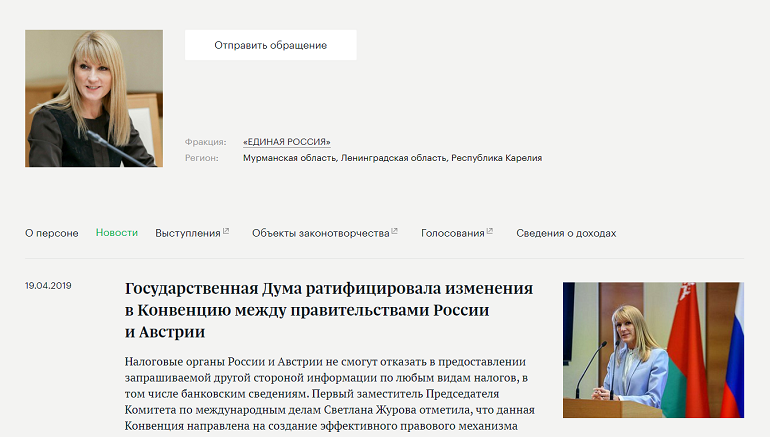This screenshot has width=770, height=437.
Task: Click the Регион label
Action: [201, 158]
